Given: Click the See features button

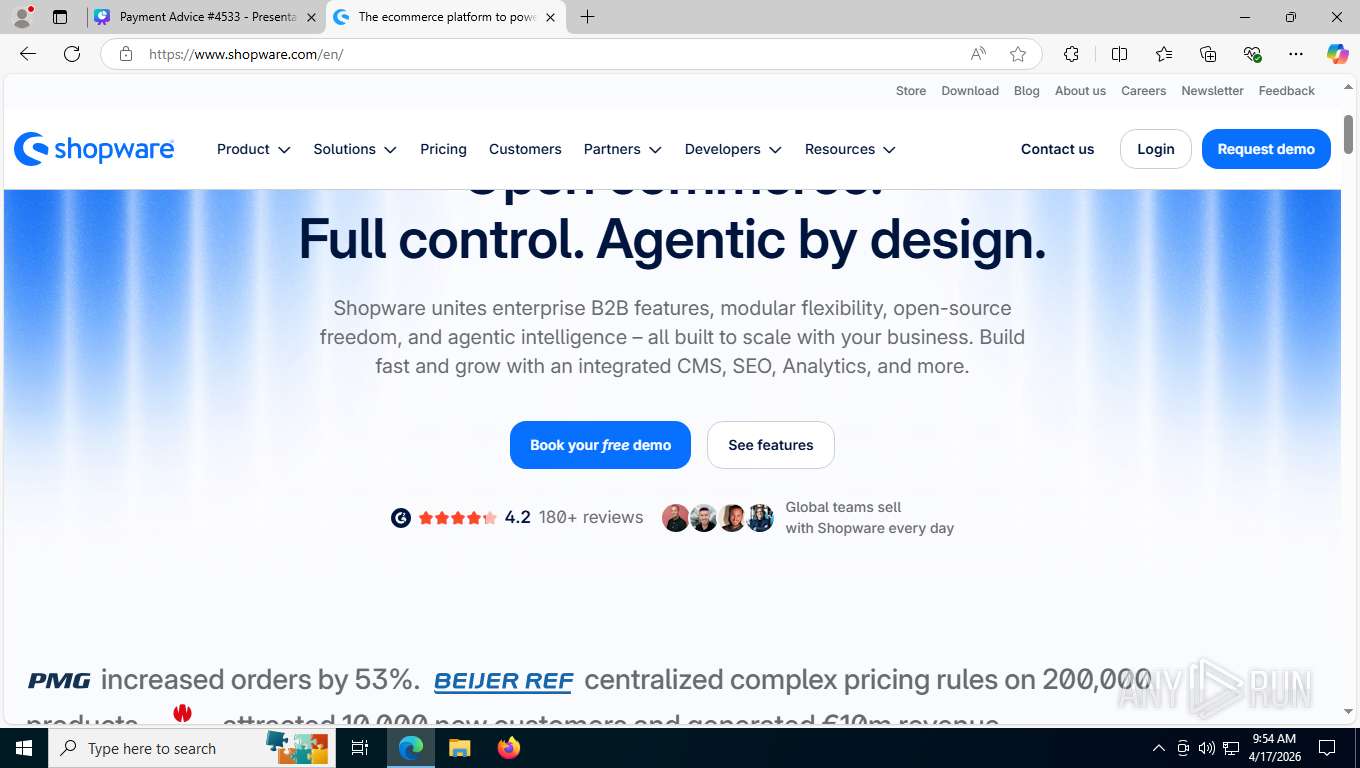Looking at the screenshot, I should (771, 445).
